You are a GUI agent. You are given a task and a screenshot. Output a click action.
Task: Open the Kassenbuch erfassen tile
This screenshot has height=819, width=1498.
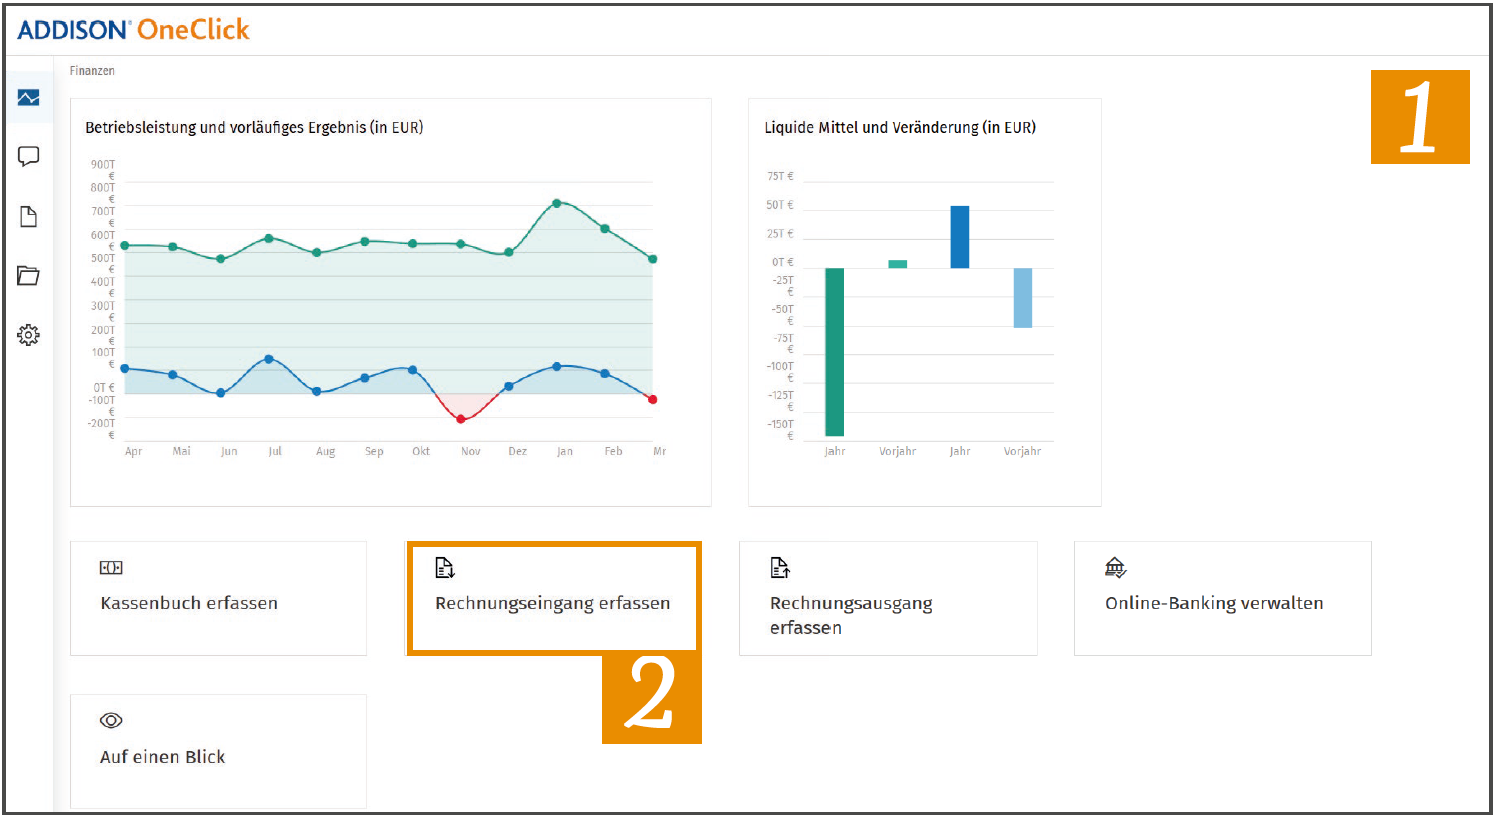(219, 599)
